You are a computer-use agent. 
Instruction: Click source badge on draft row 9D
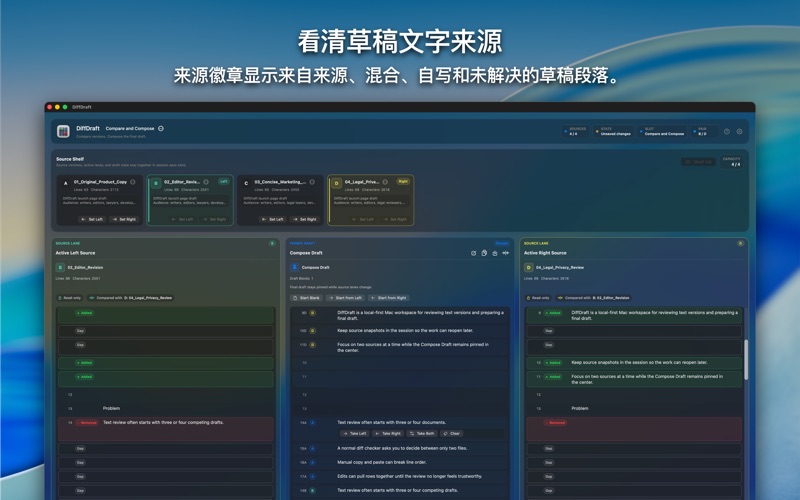click(x=313, y=313)
